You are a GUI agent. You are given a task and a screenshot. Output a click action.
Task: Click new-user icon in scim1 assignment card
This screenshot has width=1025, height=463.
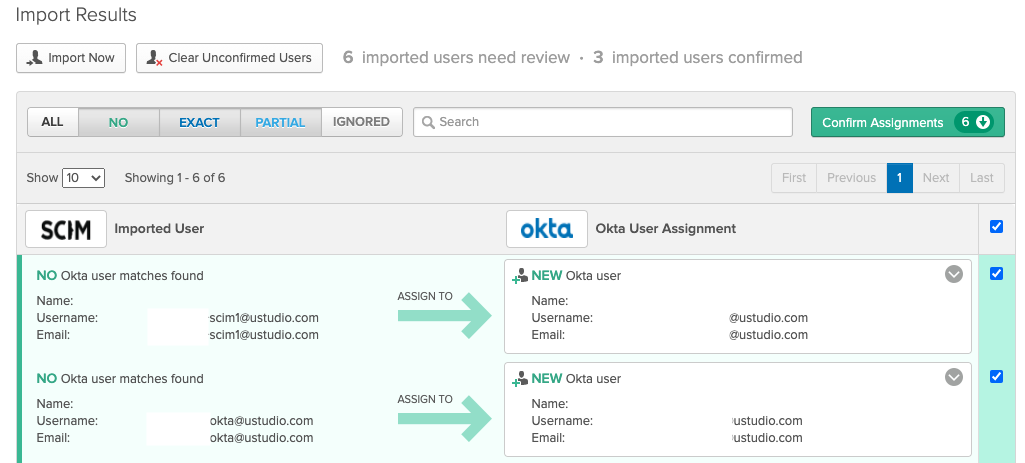520,275
